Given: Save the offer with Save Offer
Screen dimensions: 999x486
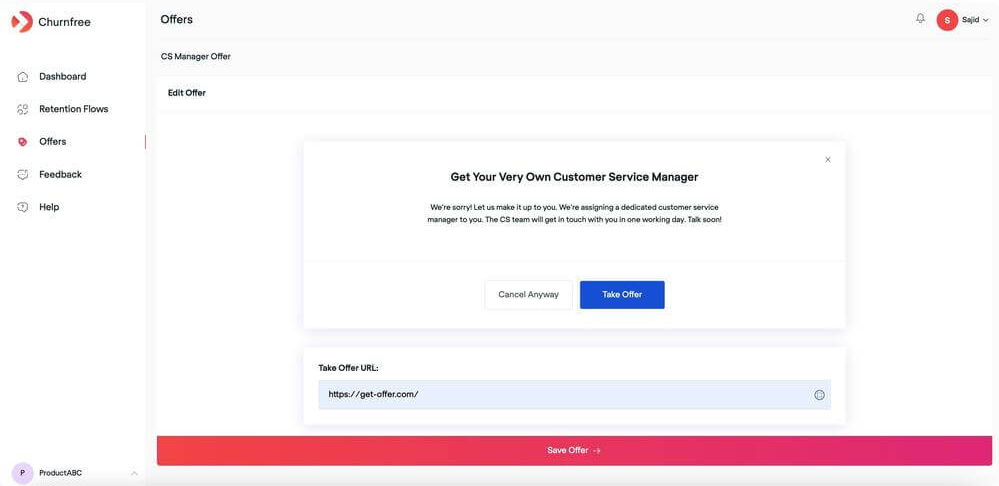Looking at the screenshot, I should (x=574, y=450).
